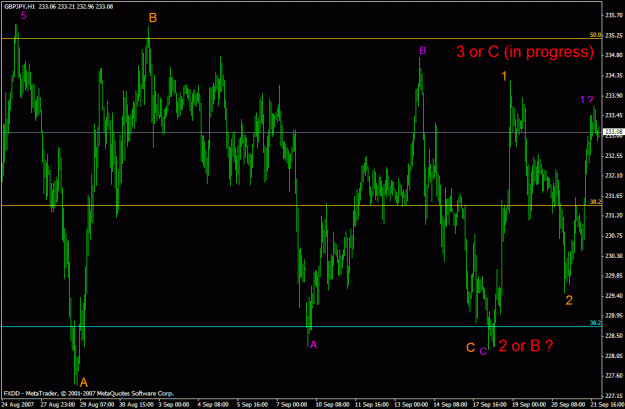Click the '11 Sep 16:00' time label
This screenshot has height=409, width=625.
372,404
